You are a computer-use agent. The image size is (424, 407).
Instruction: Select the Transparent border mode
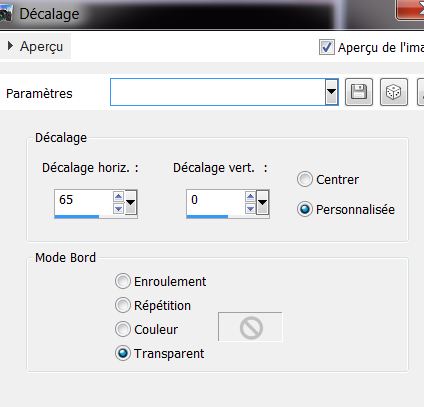[122, 353]
